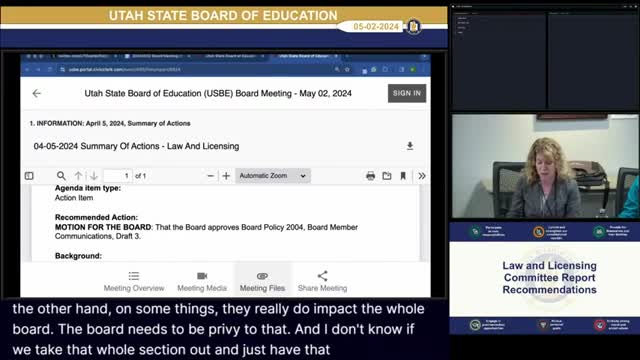Toggle the PDF viewer sidebar

[x=29, y=176]
